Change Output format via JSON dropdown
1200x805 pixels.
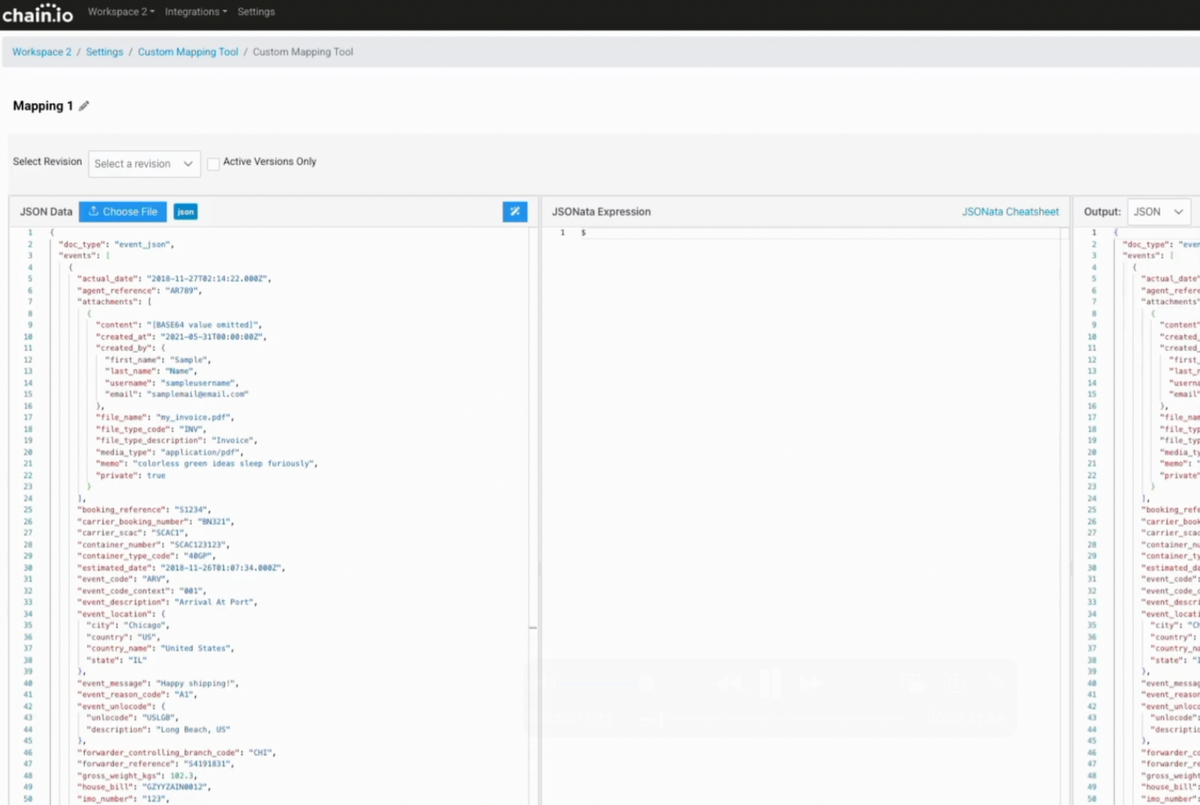coord(1159,211)
